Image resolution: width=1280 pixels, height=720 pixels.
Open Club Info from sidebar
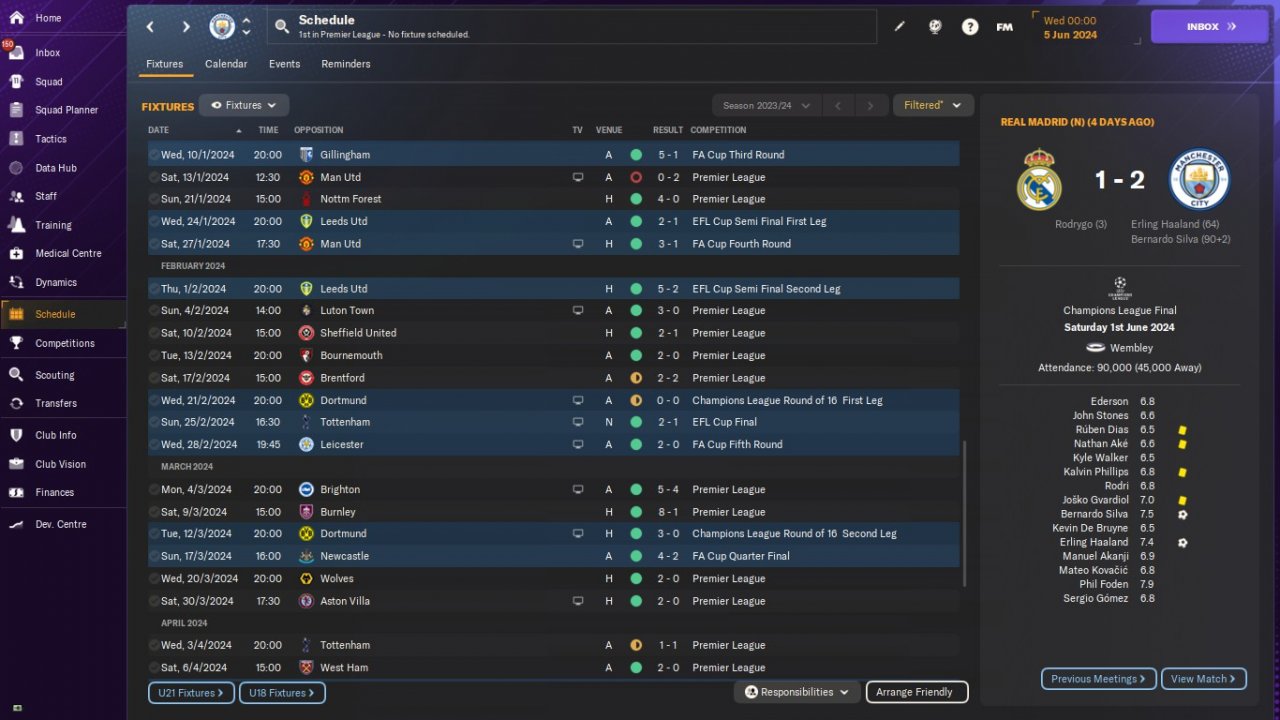pos(55,435)
